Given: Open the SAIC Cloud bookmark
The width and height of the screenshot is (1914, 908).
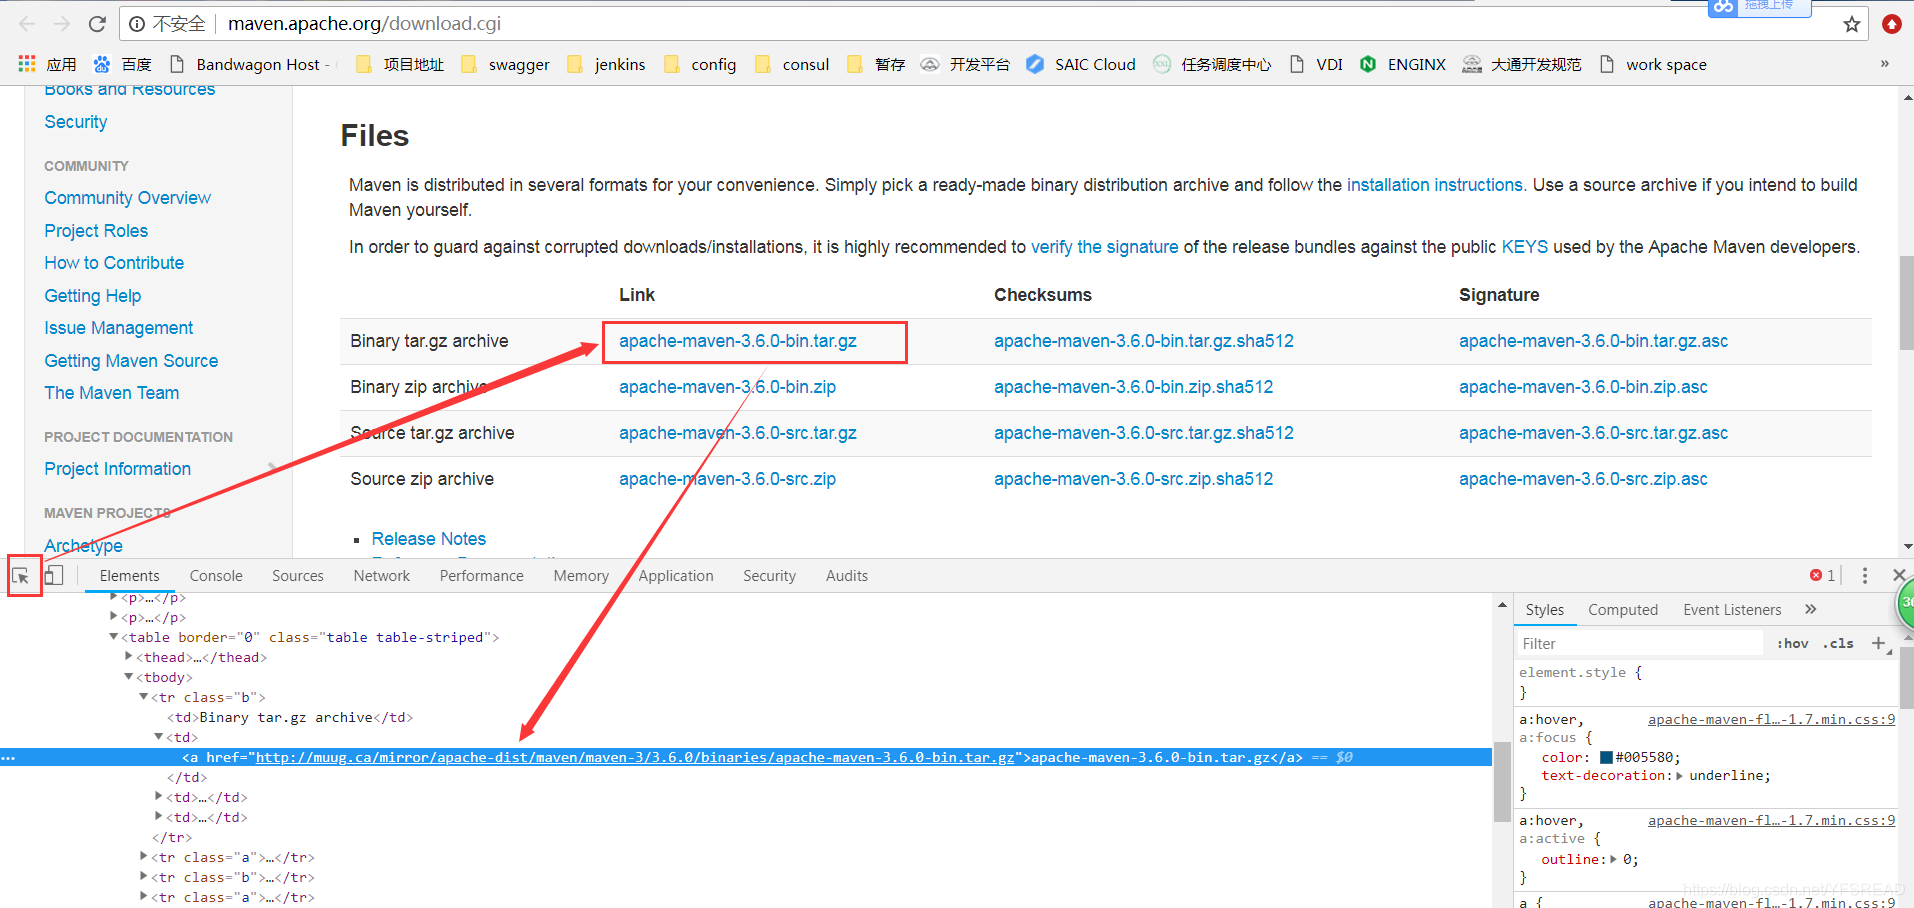Looking at the screenshot, I should [x=1082, y=64].
